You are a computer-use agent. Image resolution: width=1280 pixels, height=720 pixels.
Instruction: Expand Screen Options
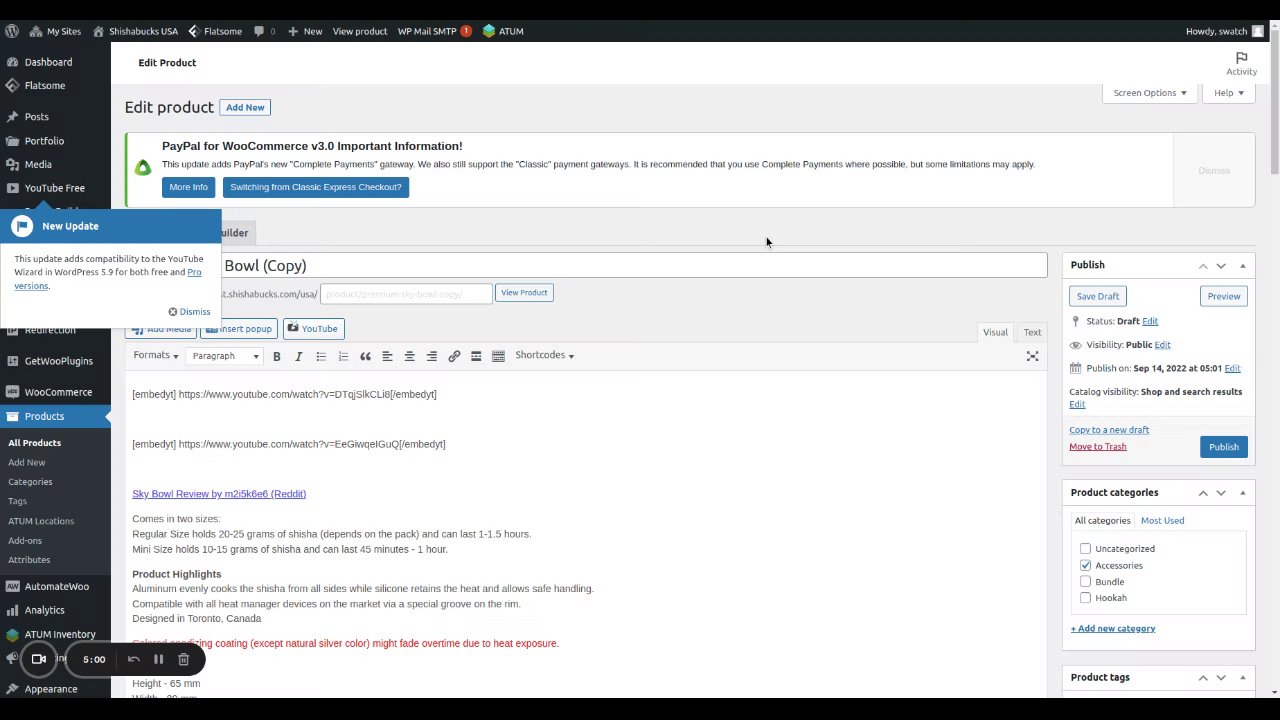(1150, 93)
